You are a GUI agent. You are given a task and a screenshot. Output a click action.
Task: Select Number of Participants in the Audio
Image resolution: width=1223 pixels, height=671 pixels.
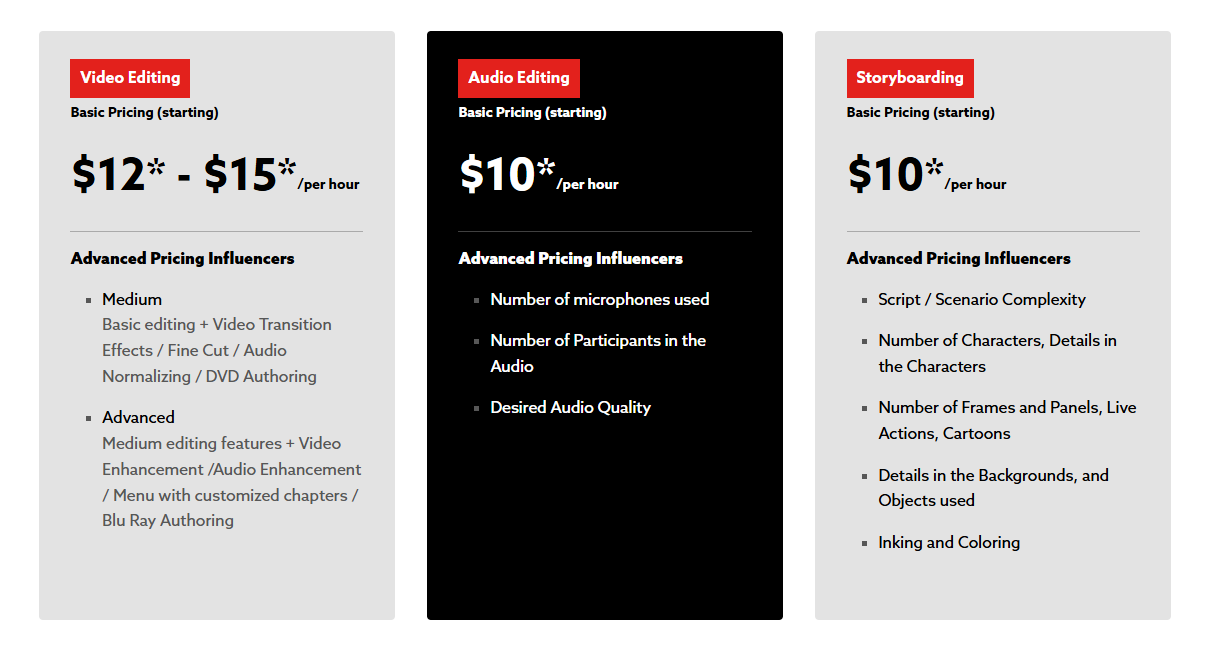pos(597,341)
